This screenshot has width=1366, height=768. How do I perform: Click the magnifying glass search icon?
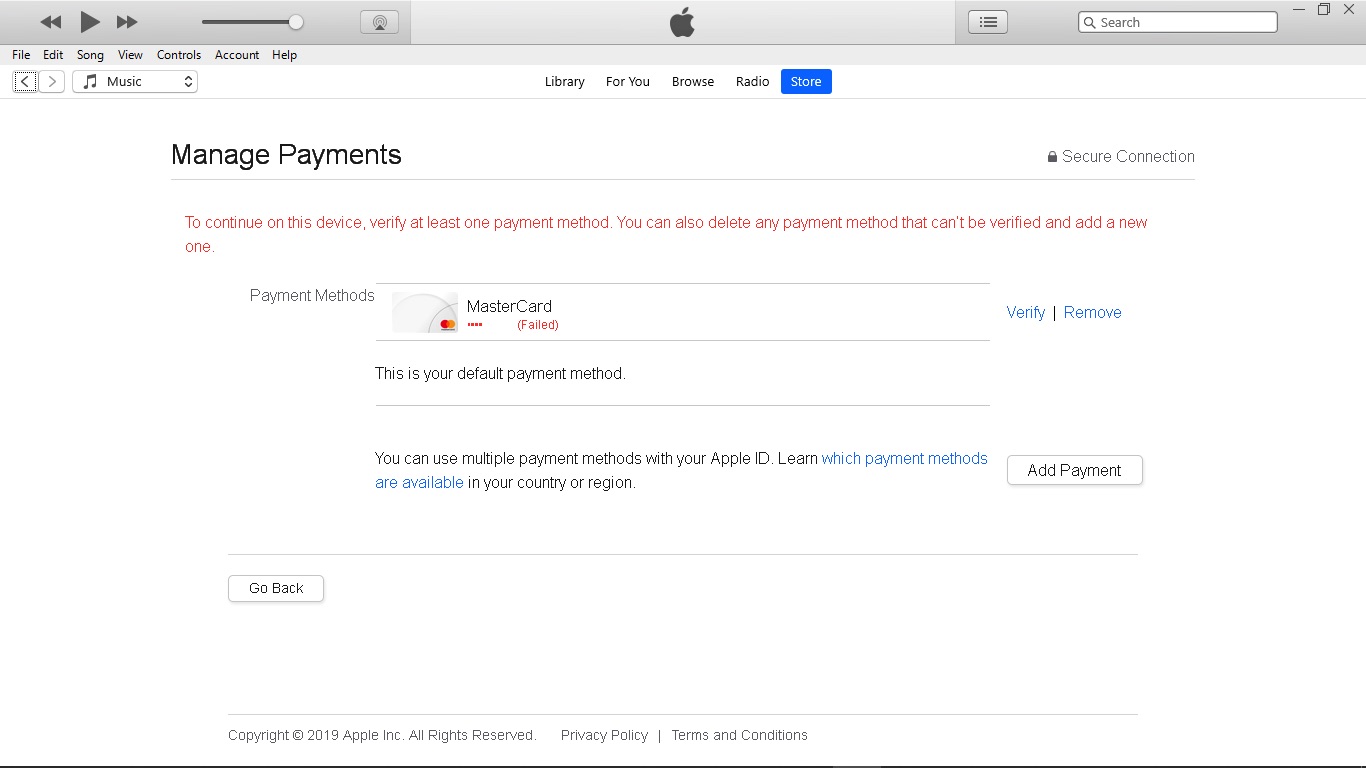pyautogui.click(x=1089, y=22)
